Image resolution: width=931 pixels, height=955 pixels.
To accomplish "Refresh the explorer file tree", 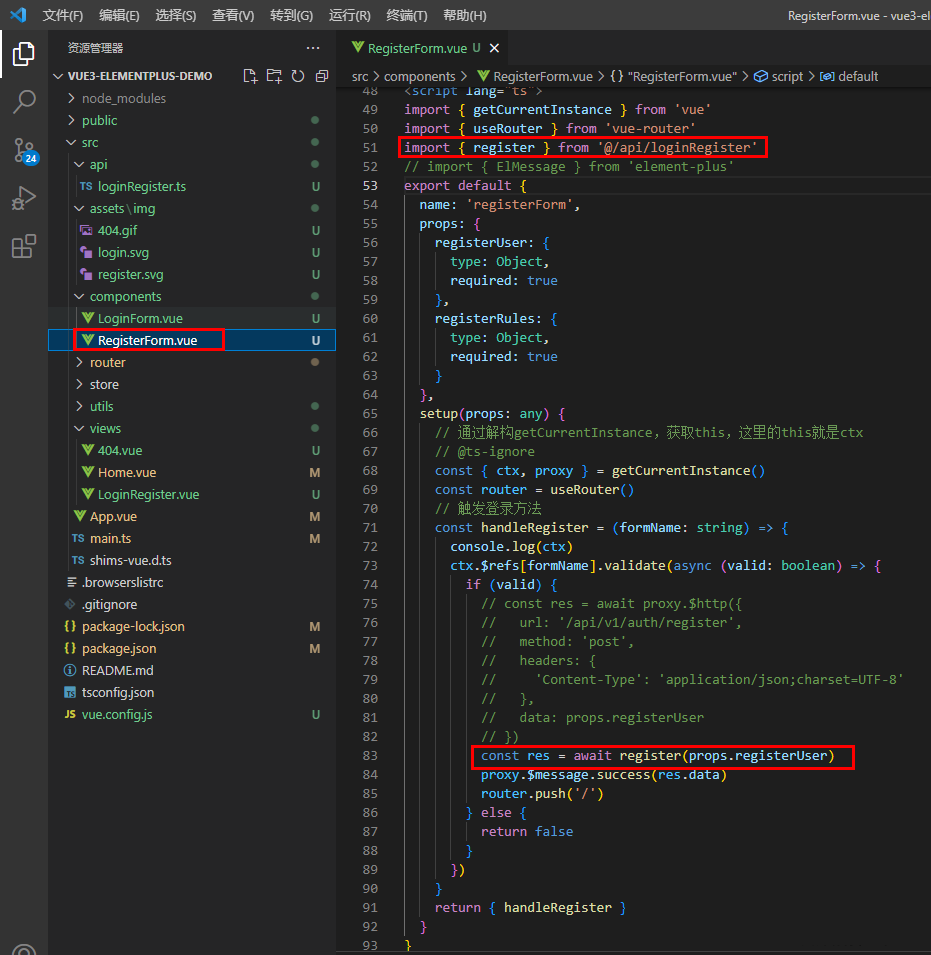I will click(298, 76).
